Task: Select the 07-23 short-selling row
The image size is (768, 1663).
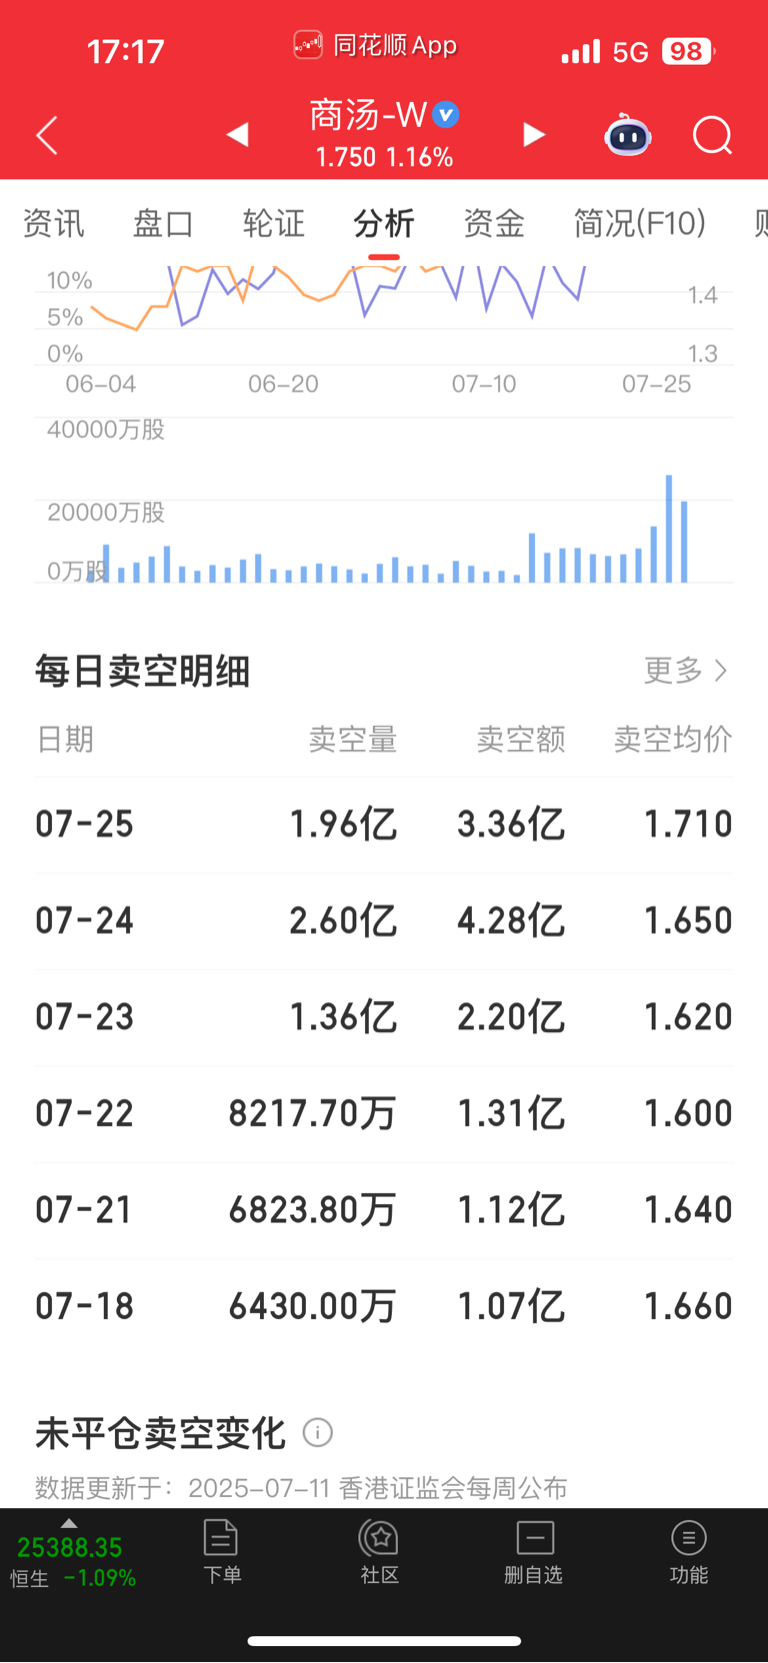Action: (384, 1017)
